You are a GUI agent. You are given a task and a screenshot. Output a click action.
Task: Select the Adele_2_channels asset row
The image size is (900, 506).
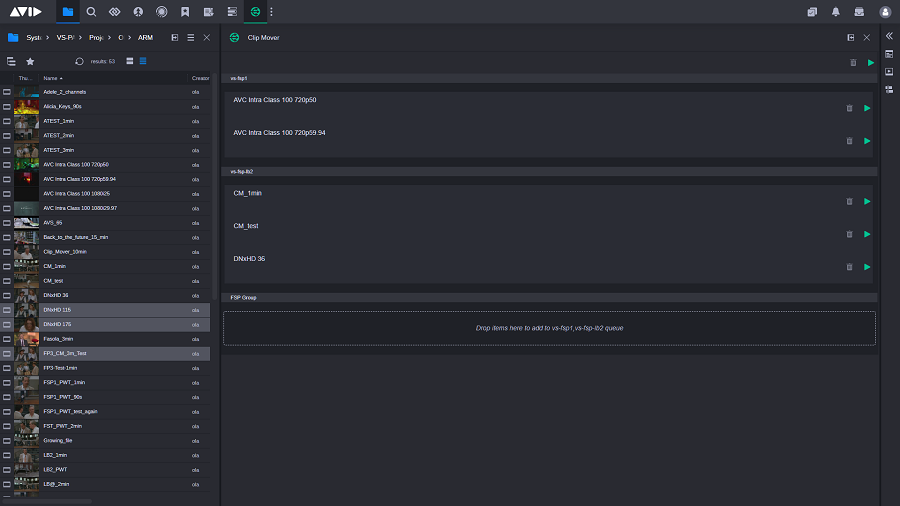(x=105, y=92)
